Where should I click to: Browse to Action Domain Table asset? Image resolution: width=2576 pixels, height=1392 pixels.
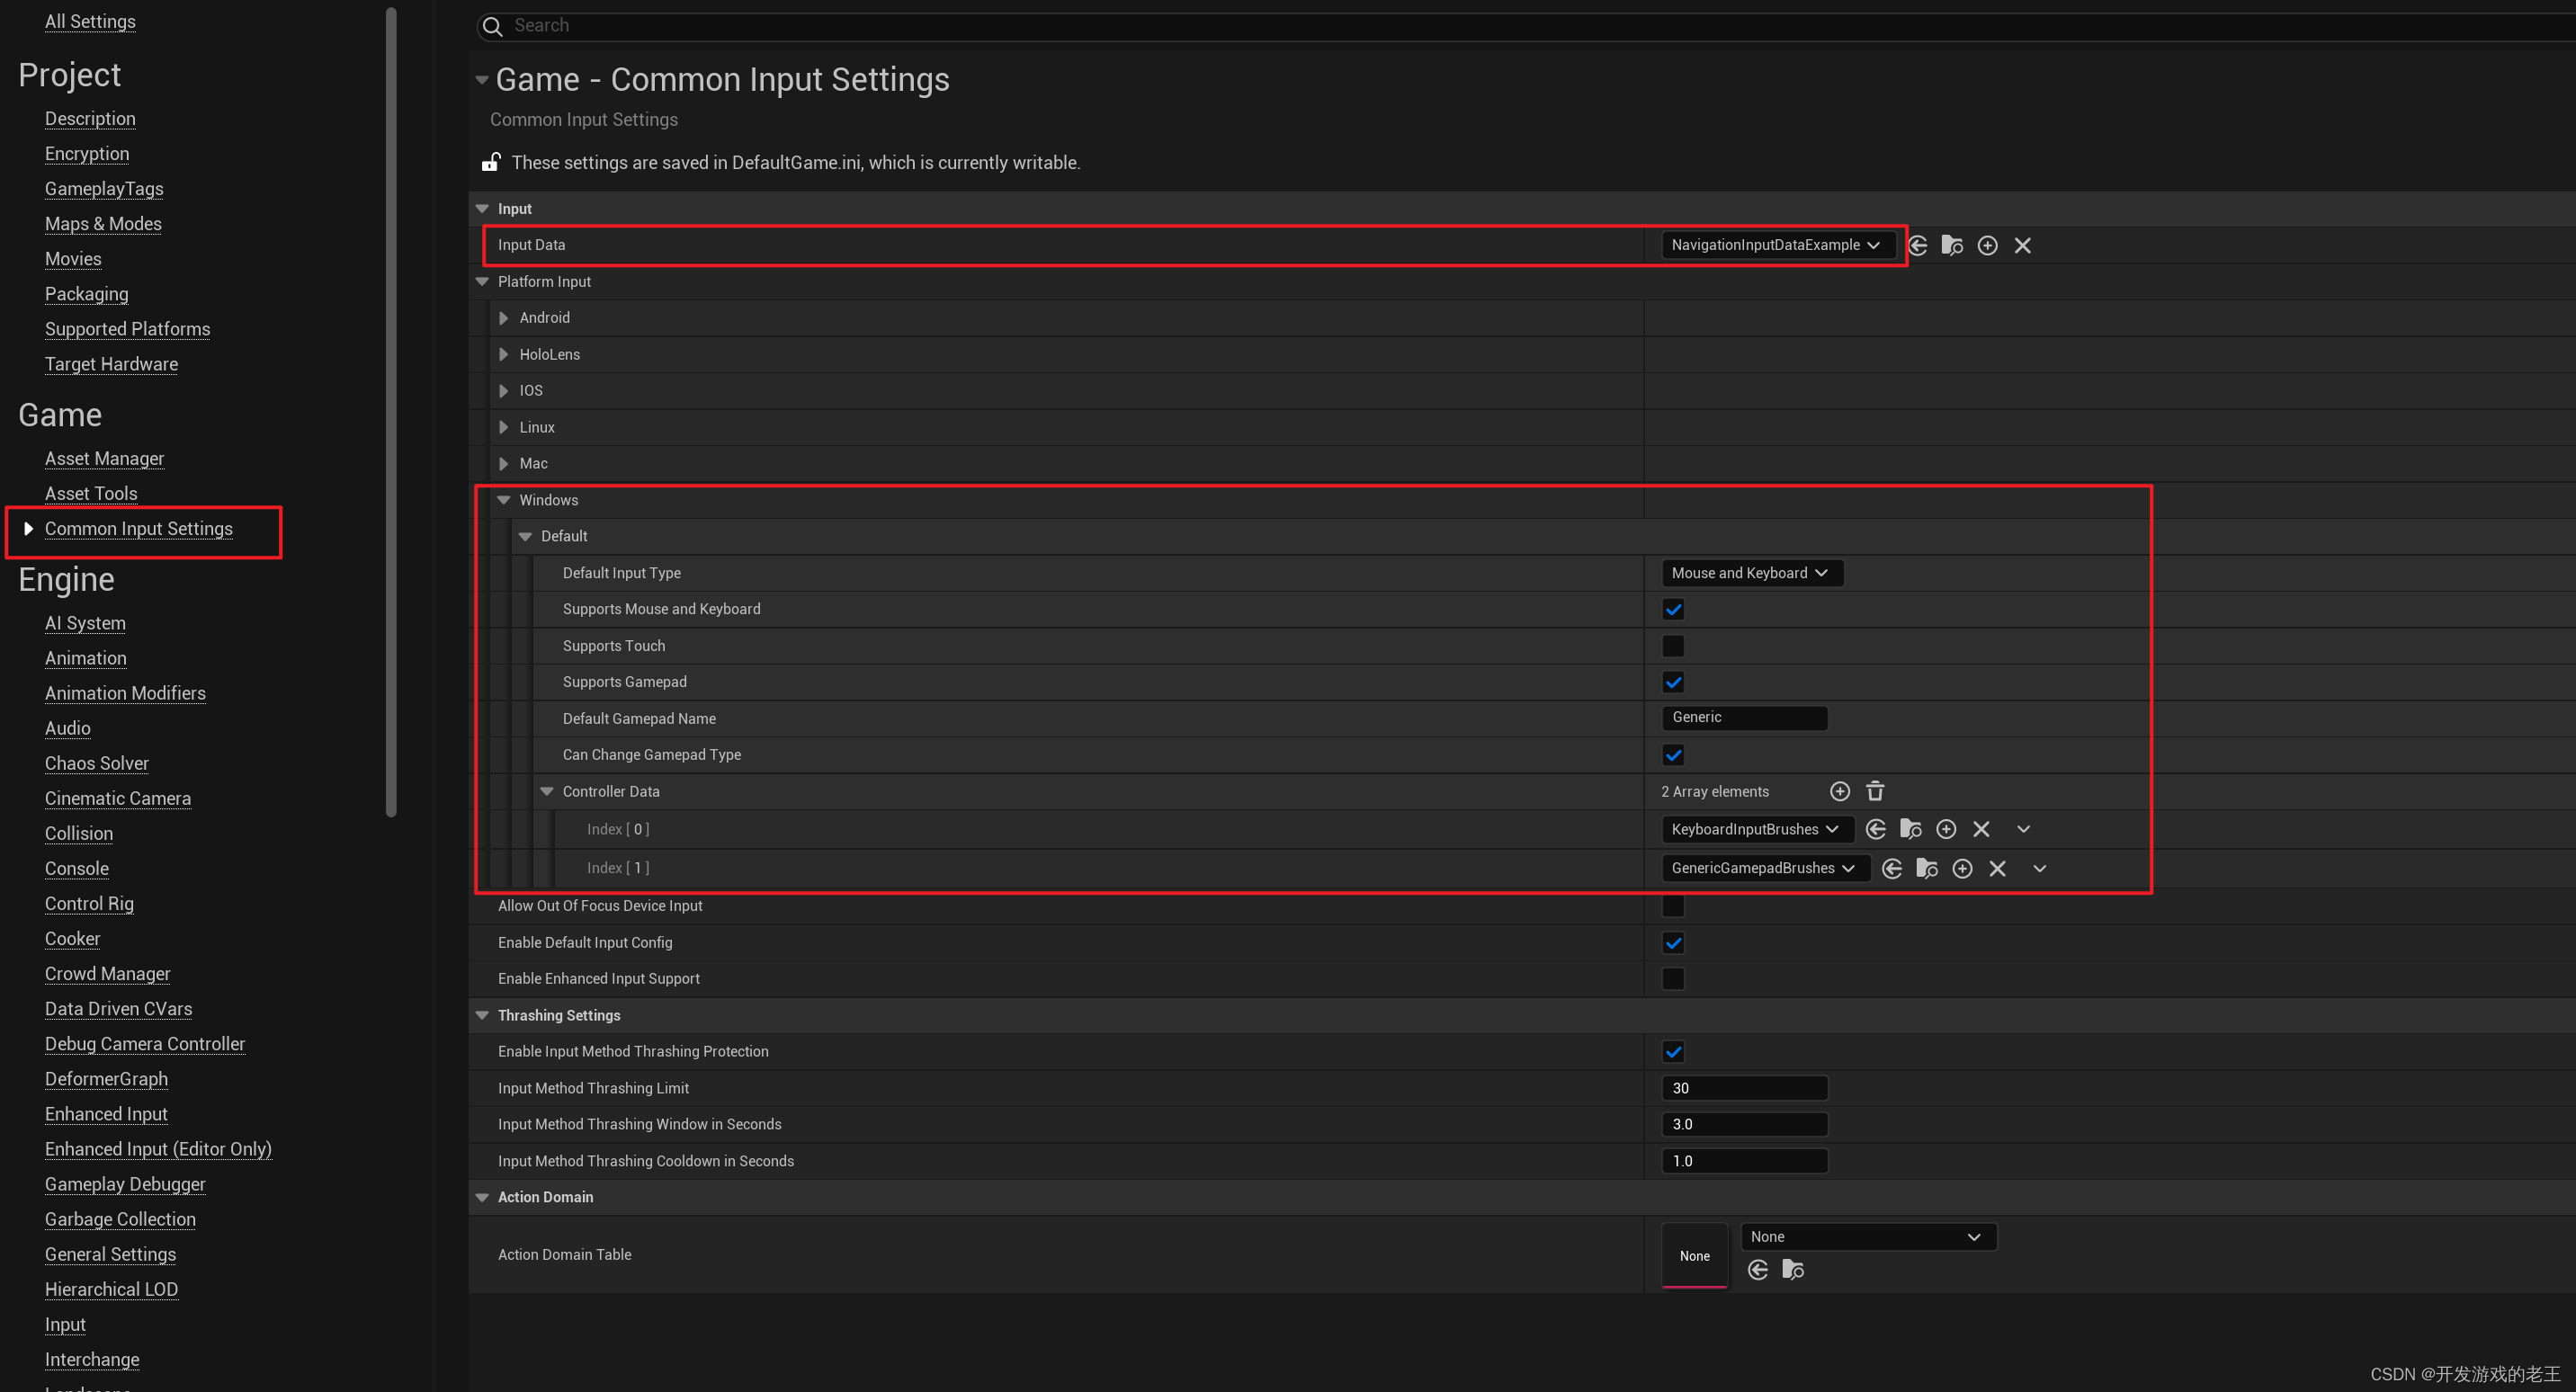click(1792, 1270)
